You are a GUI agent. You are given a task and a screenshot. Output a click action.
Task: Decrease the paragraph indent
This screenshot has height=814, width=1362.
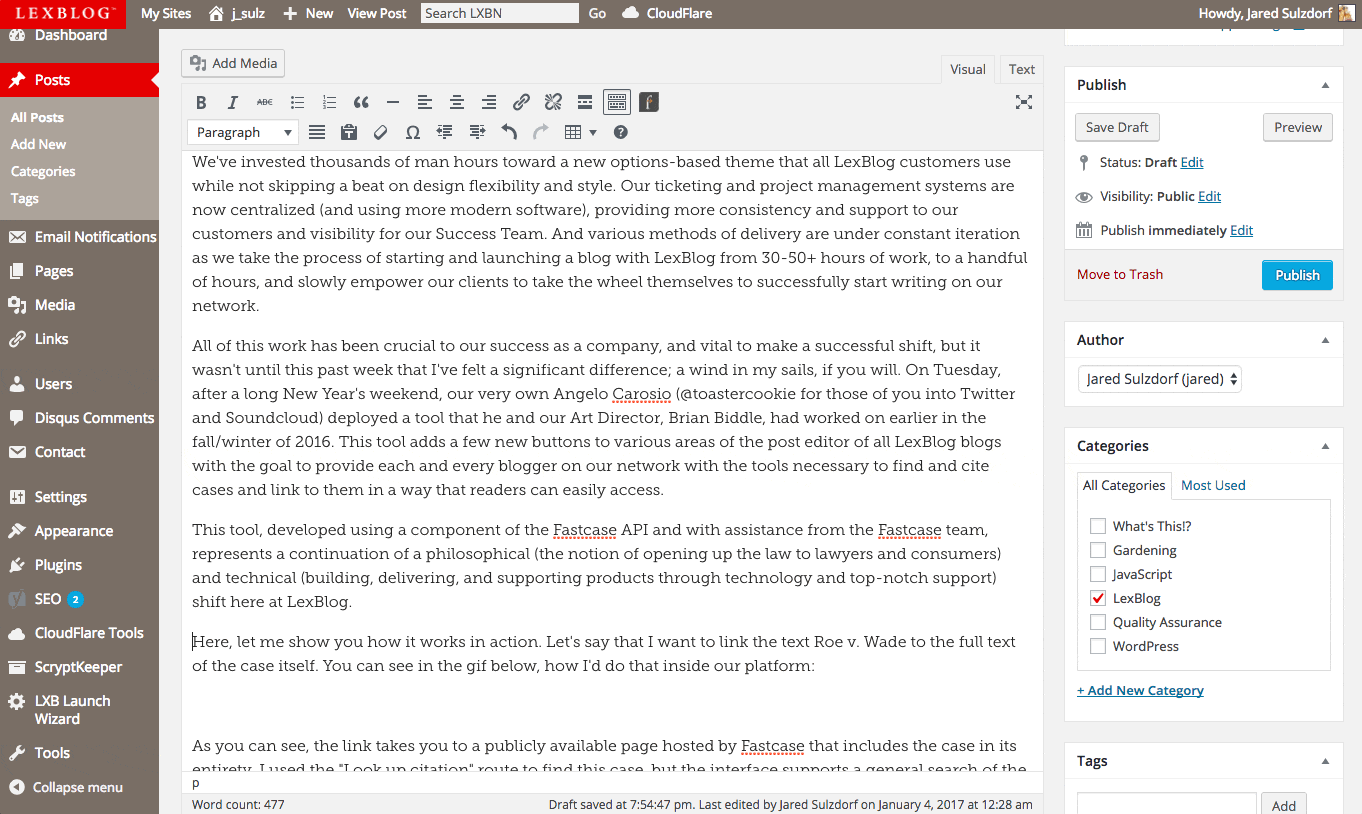click(x=445, y=132)
